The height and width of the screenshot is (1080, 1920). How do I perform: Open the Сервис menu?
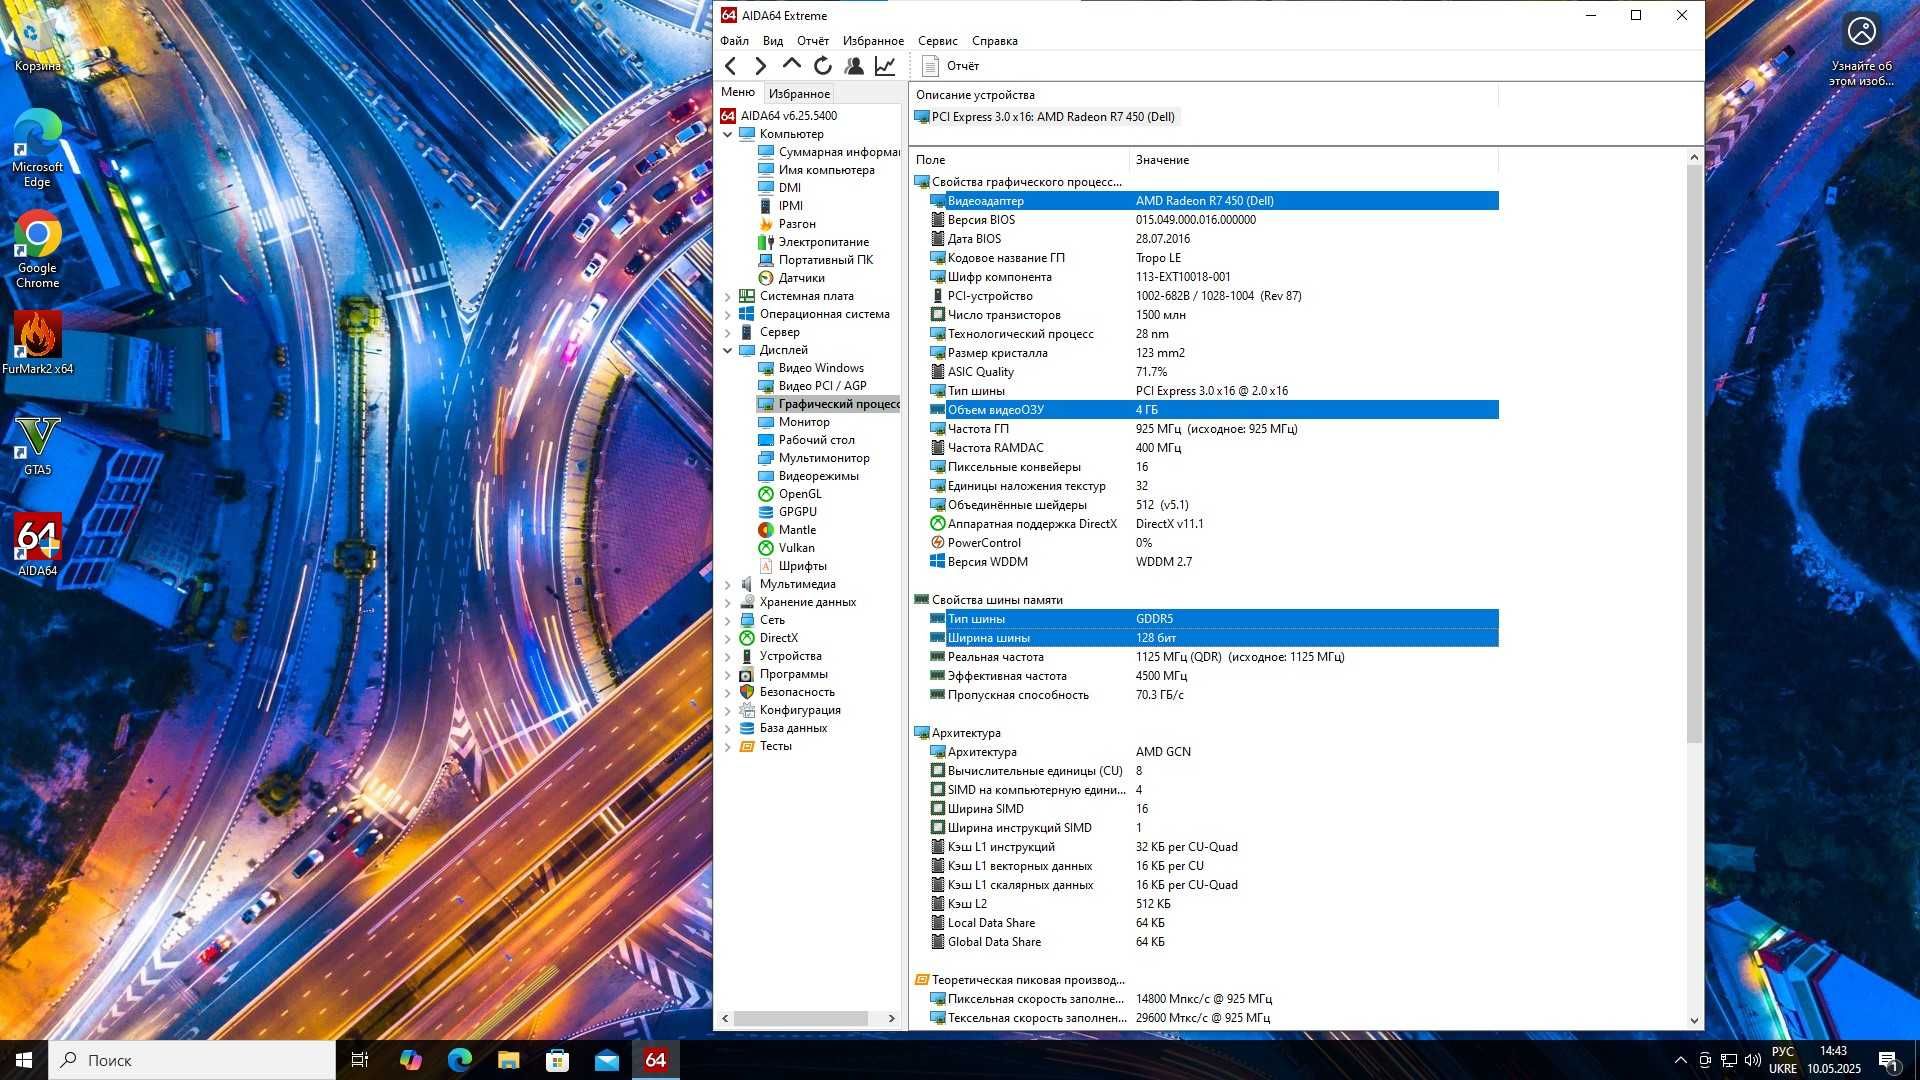pyautogui.click(x=938, y=41)
